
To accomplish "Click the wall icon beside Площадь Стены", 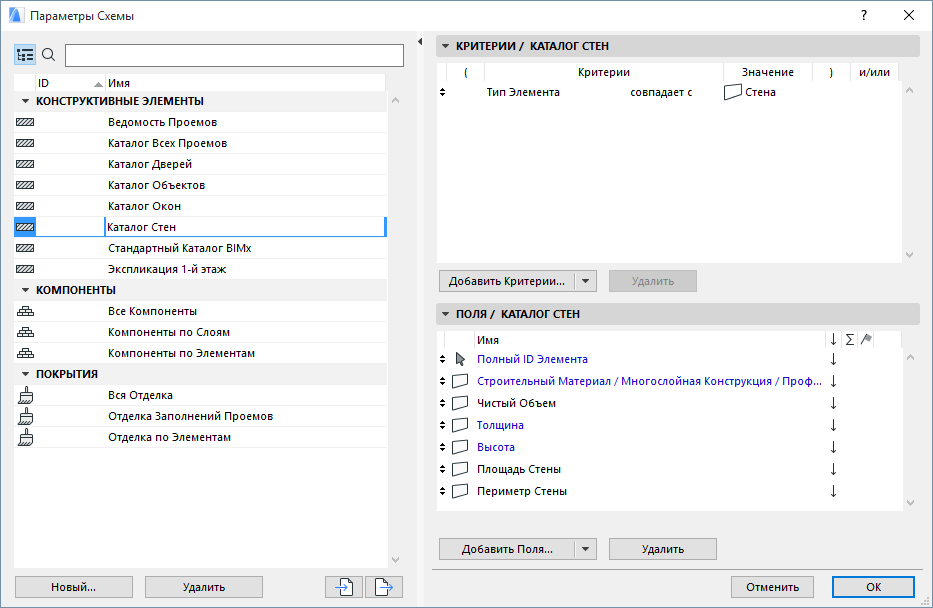I will point(460,469).
